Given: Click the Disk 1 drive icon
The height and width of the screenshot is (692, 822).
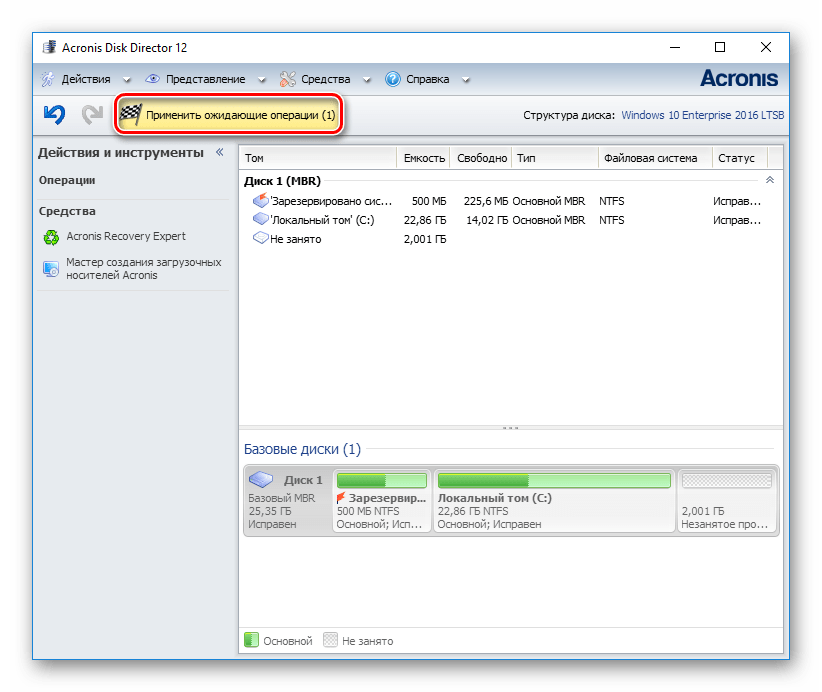Looking at the screenshot, I should (x=261, y=480).
